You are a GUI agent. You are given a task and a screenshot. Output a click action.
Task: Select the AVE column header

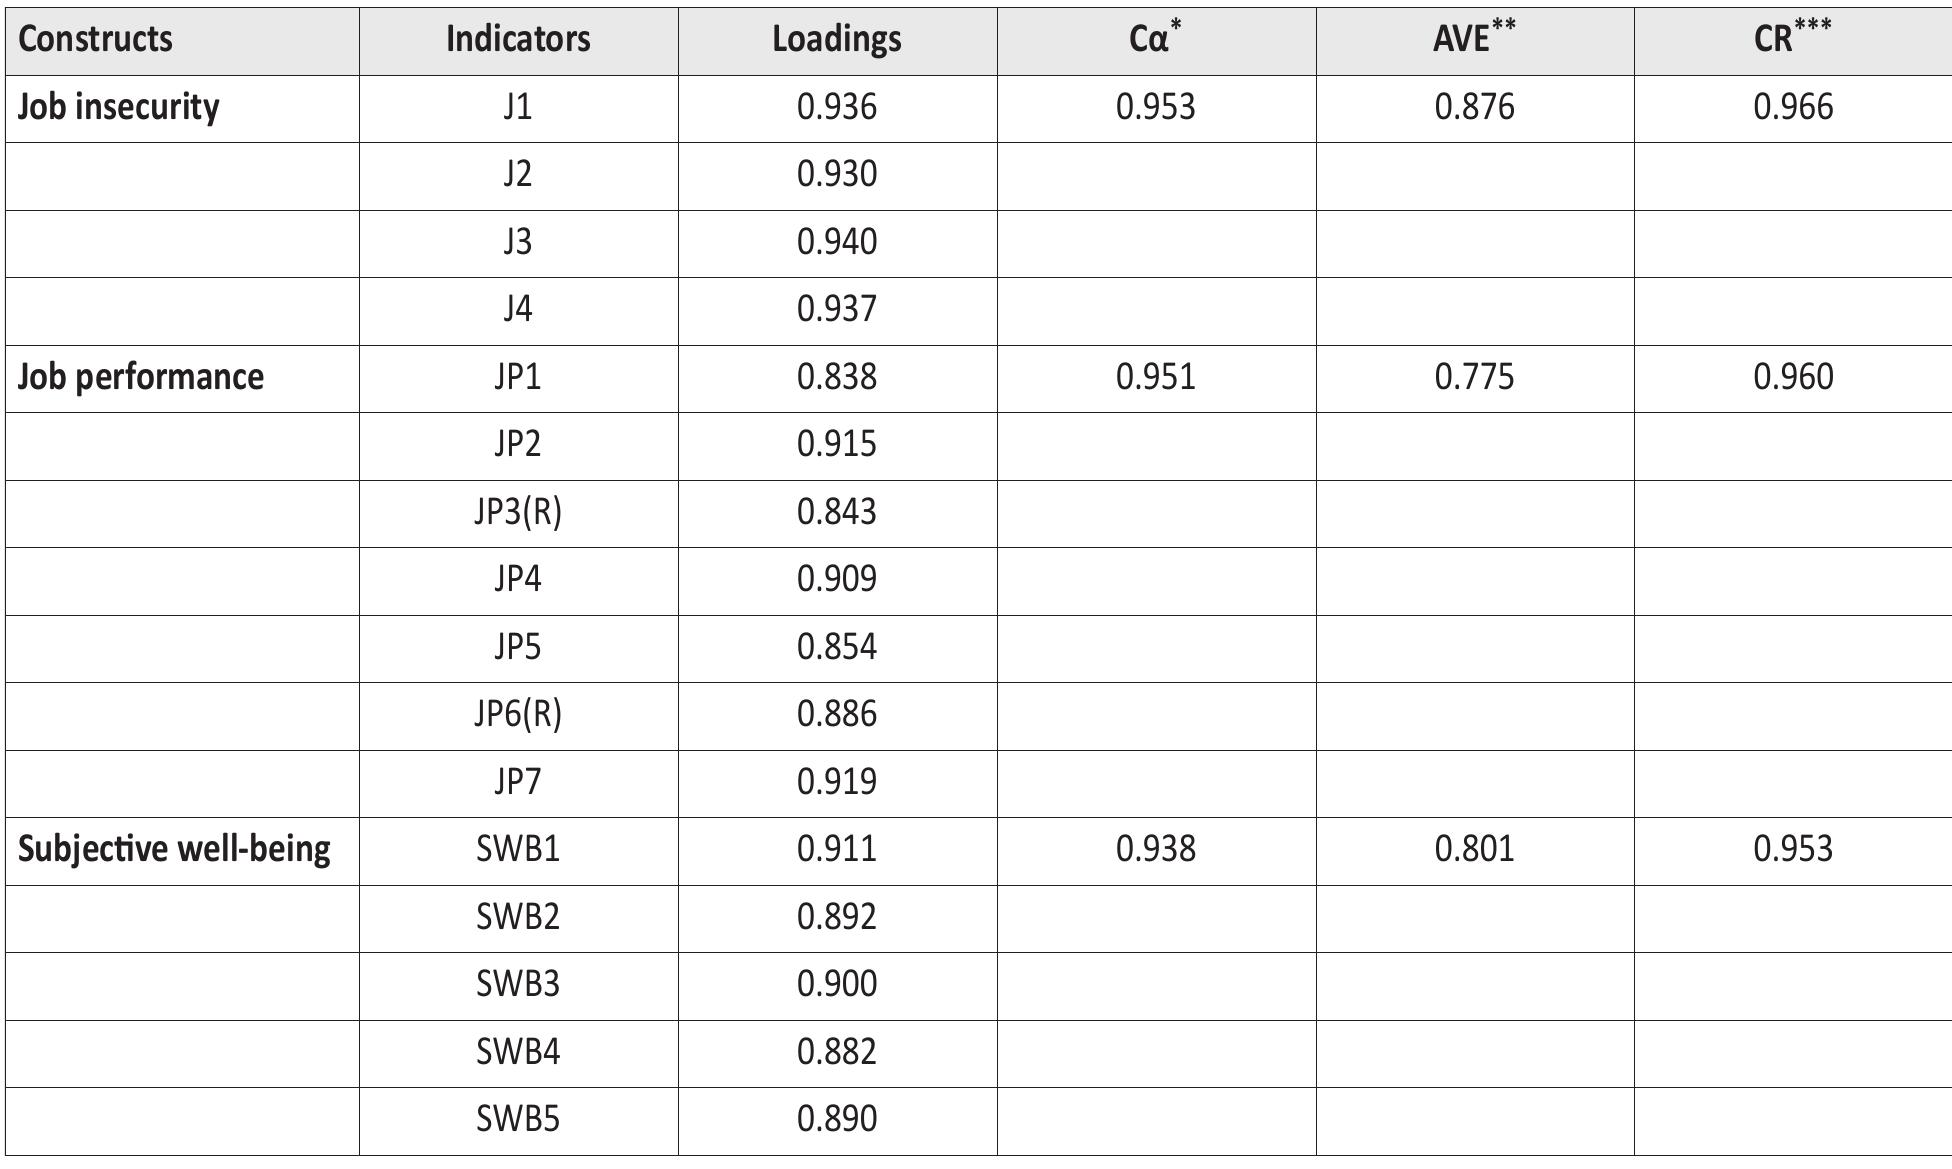pos(1474,38)
